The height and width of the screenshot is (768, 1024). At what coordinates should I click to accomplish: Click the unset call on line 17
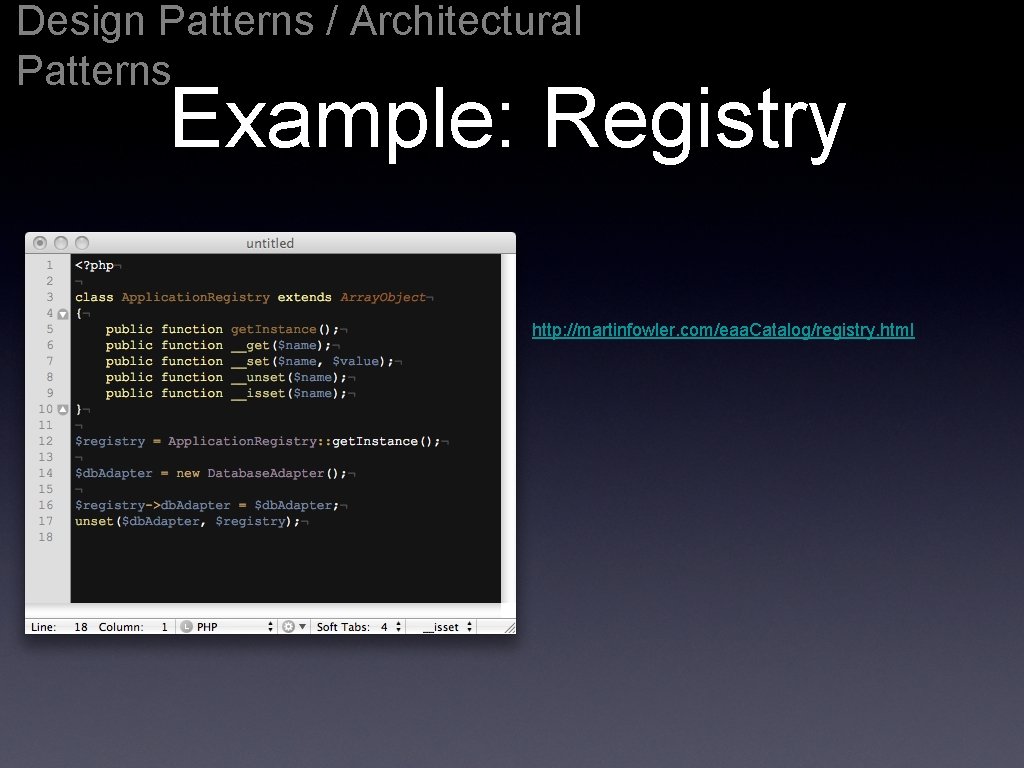(x=93, y=521)
